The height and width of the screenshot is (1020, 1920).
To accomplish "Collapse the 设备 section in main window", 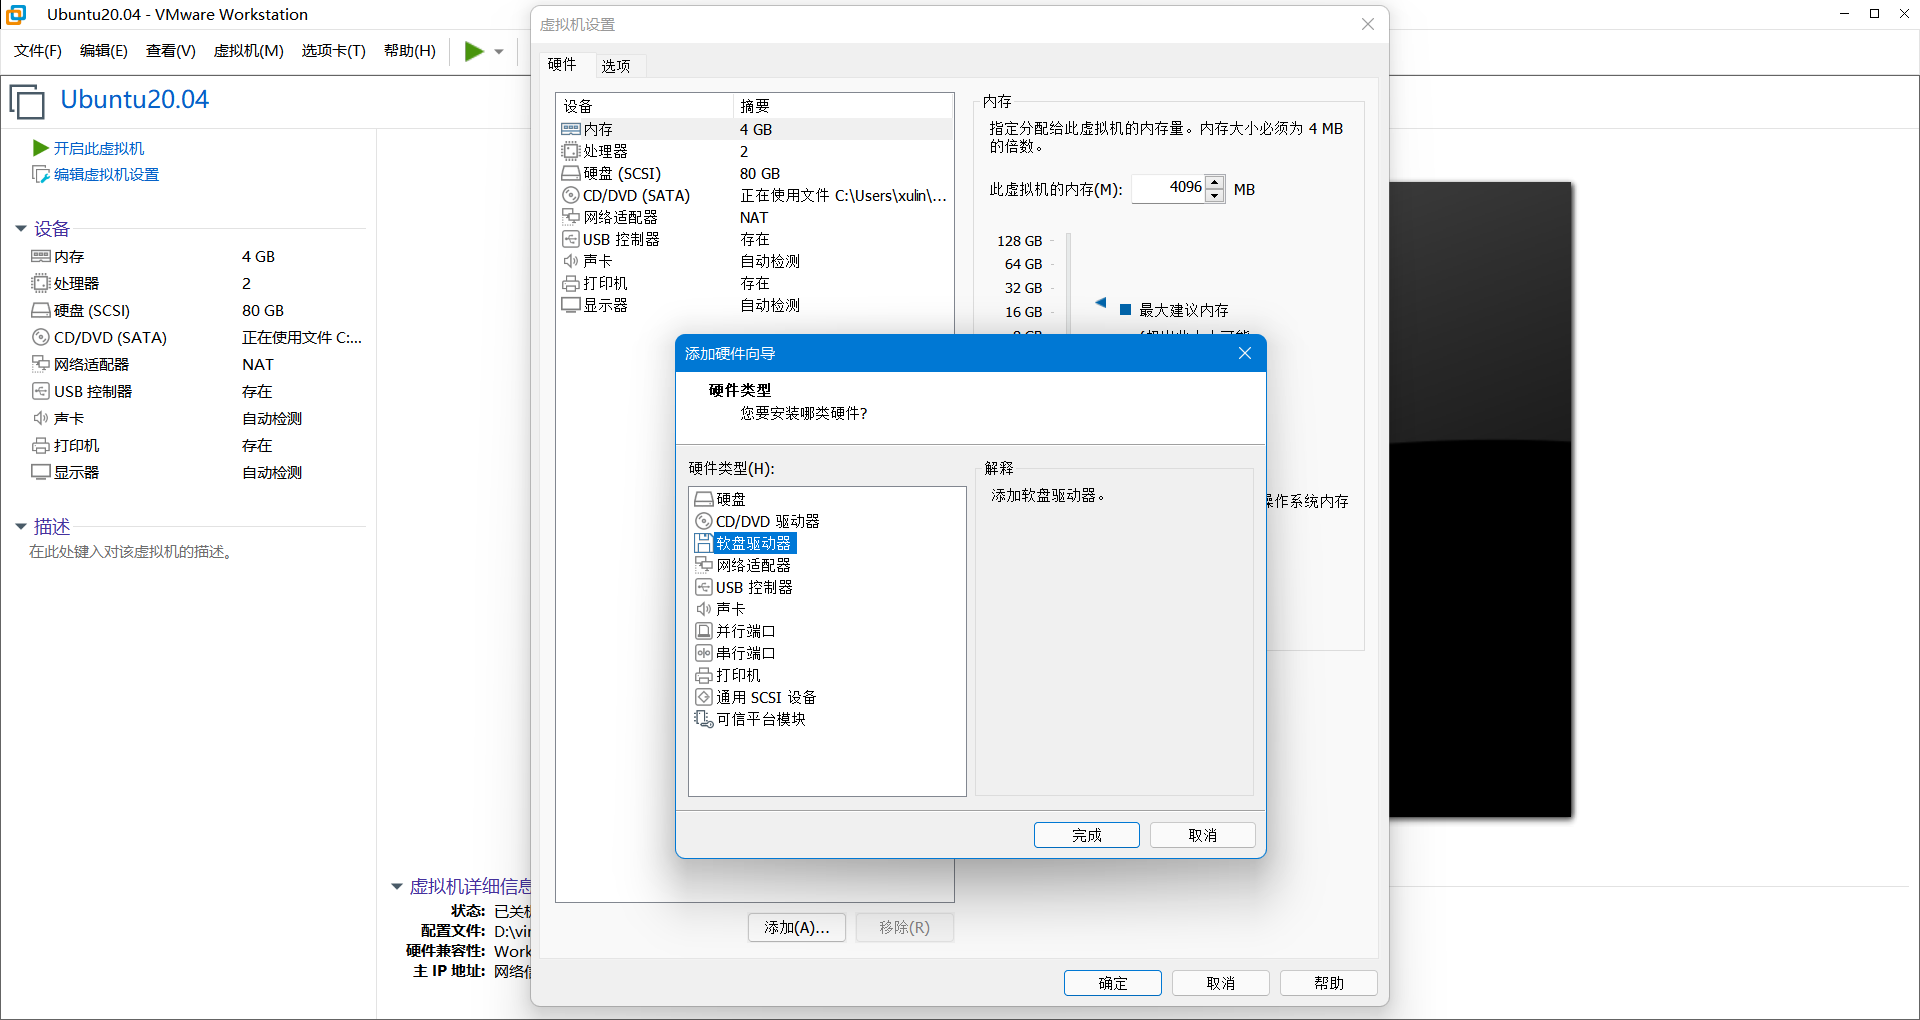I will [21, 229].
